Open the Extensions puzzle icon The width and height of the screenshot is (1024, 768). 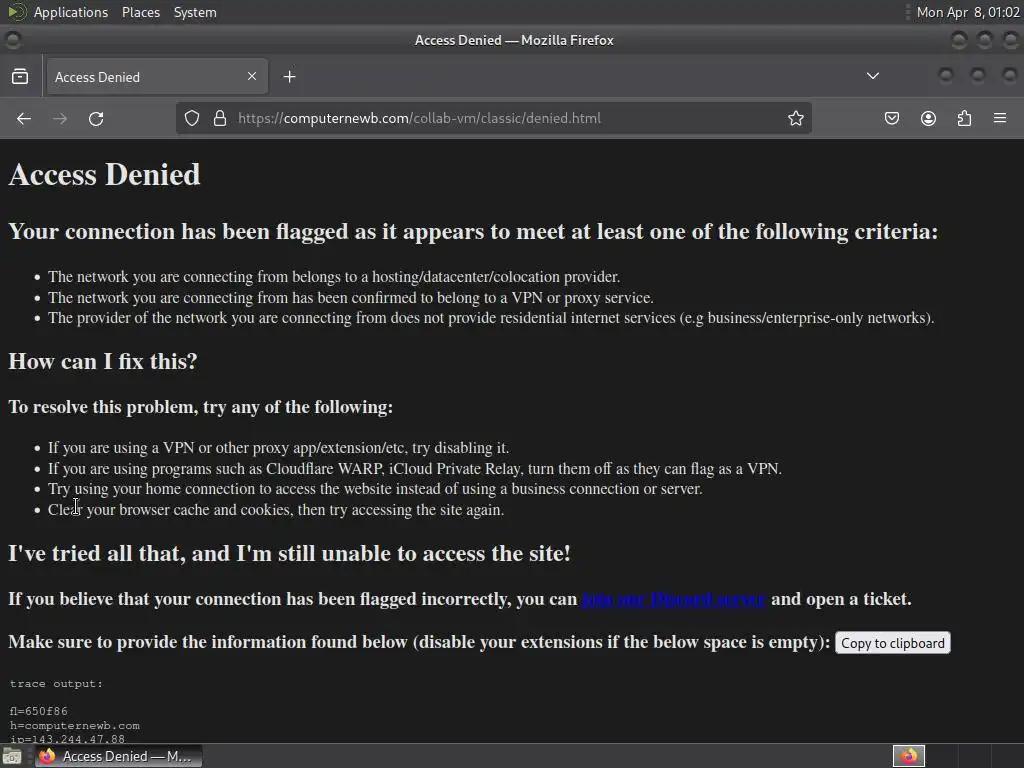(x=964, y=118)
